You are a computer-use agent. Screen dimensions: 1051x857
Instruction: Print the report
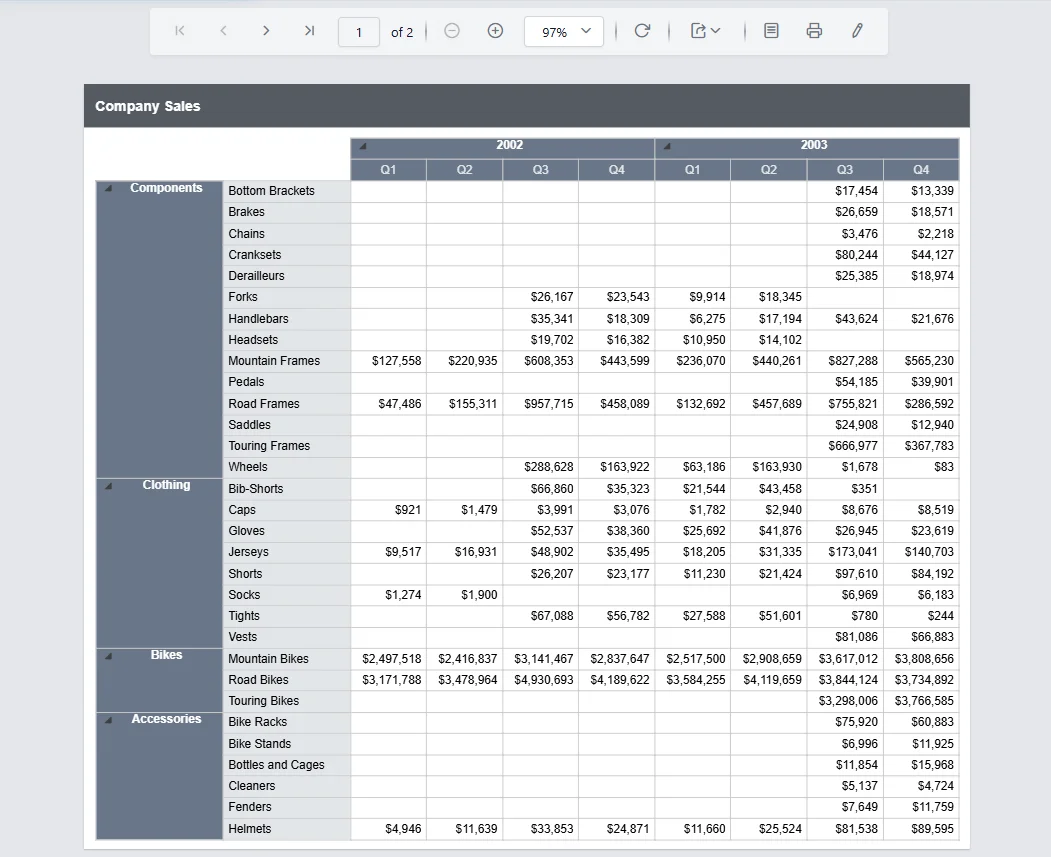point(814,31)
